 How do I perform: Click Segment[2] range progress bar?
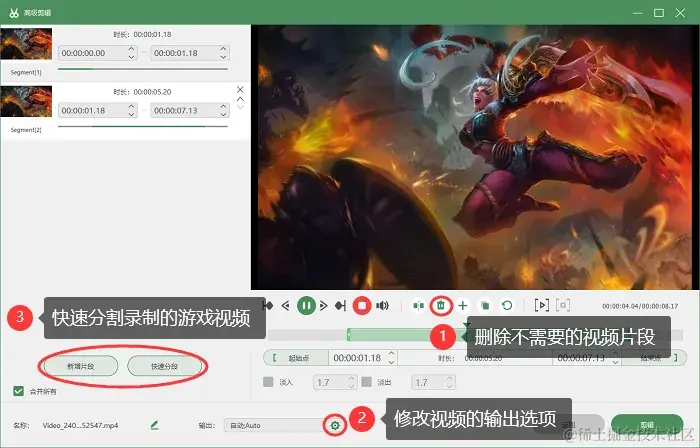tap(143, 127)
